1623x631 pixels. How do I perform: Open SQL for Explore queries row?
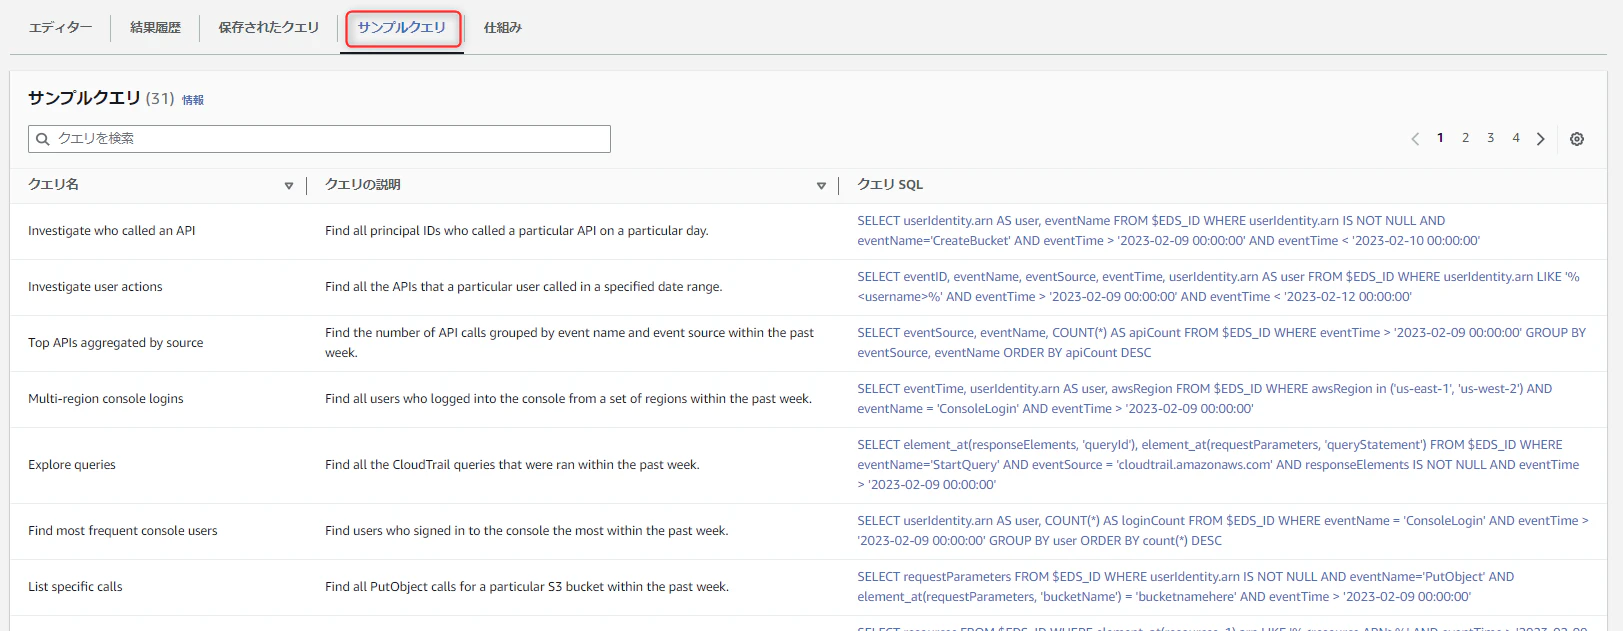coord(1218,465)
